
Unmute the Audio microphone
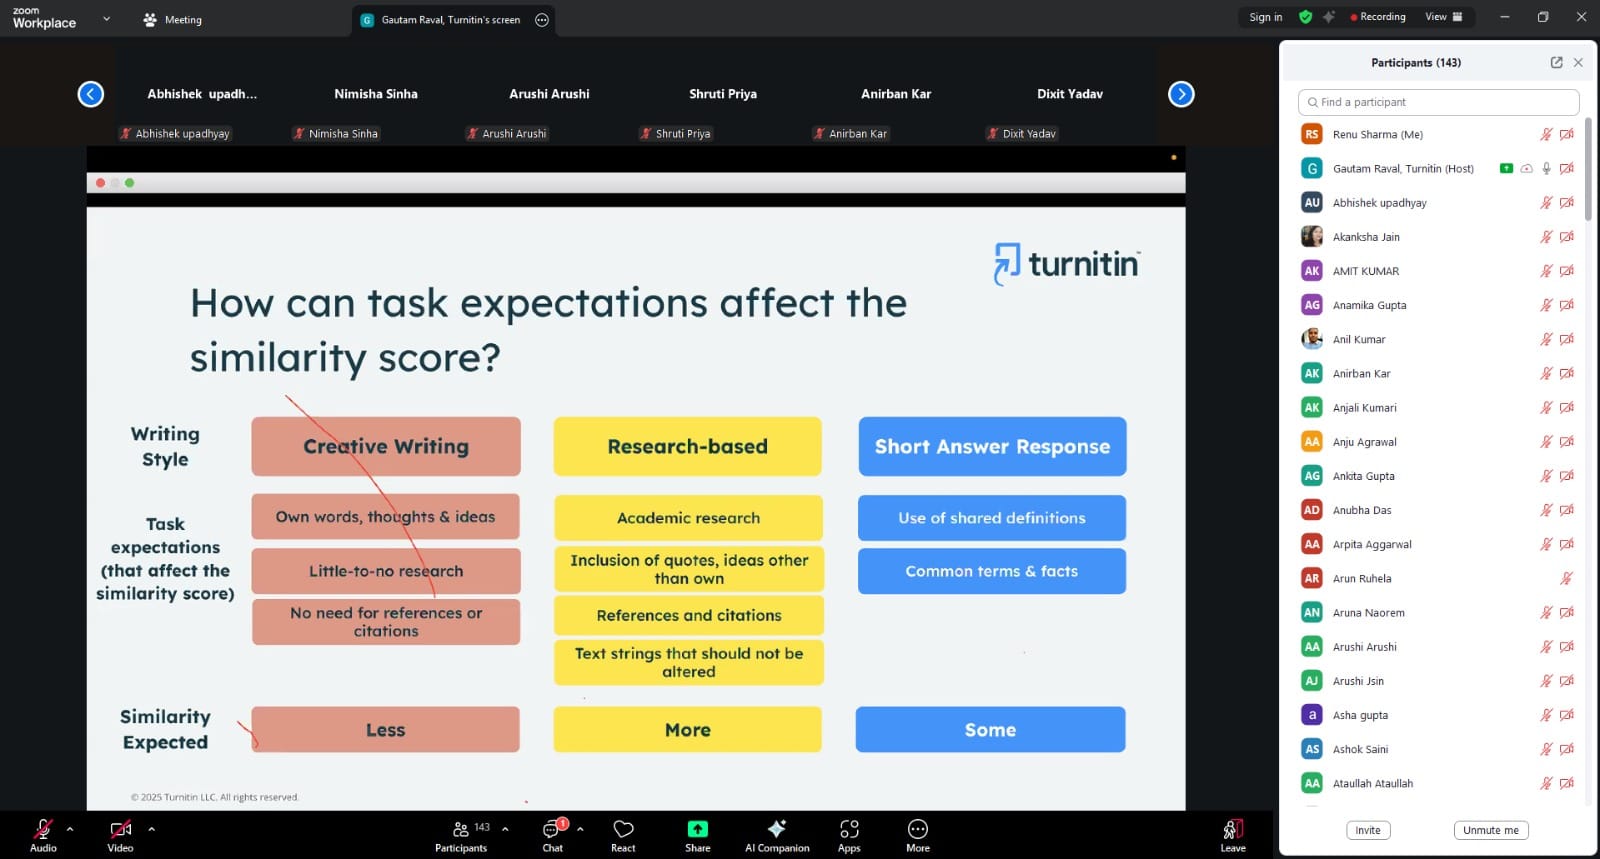pos(43,830)
